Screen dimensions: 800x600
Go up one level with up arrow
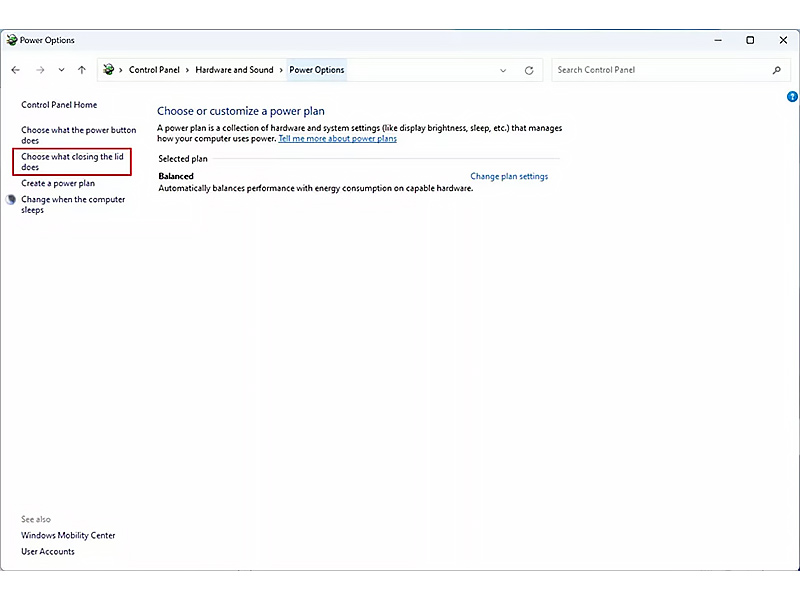[82, 70]
